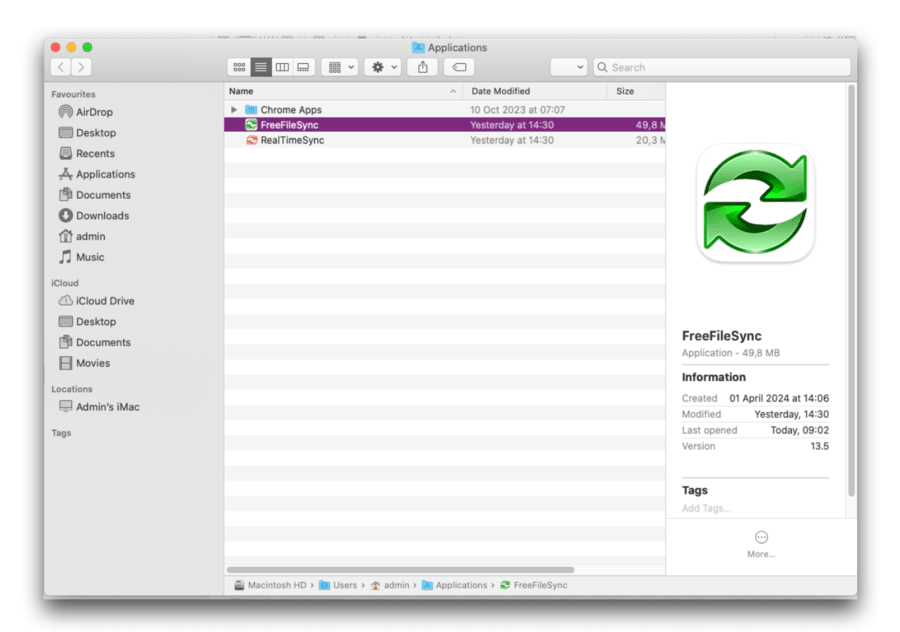Switch to gallery view
The width and height of the screenshot is (900, 632).
(303, 67)
